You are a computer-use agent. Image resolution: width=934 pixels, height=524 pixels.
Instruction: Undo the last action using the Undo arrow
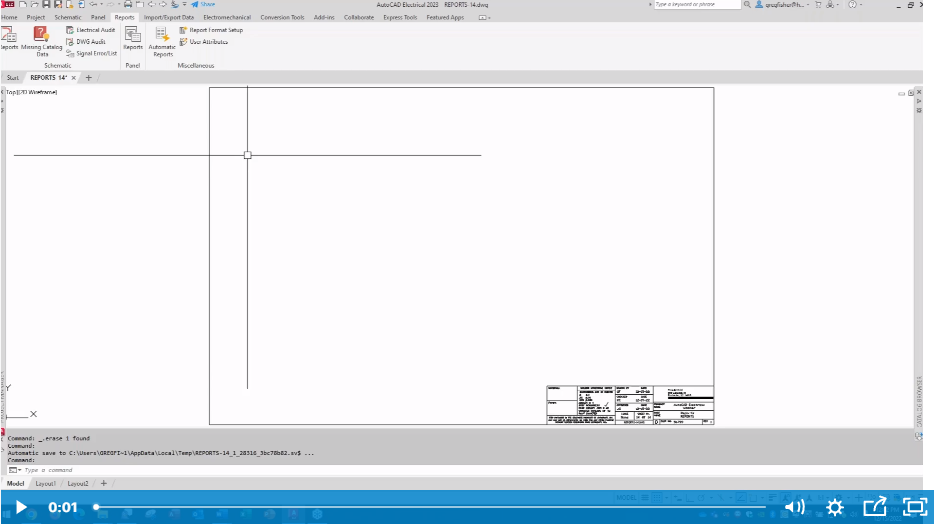click(93, 4)
